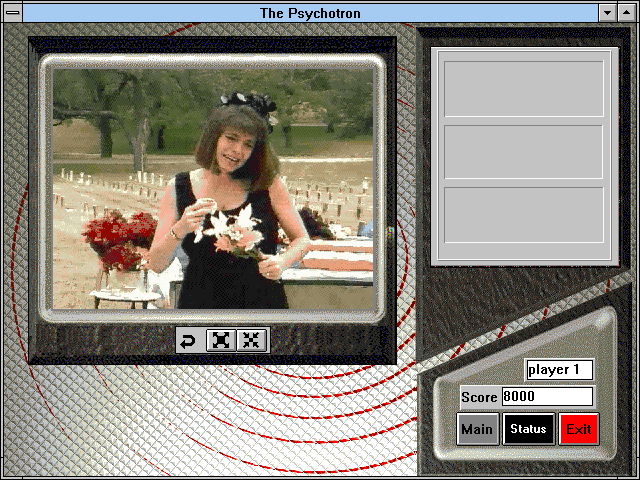Select the bottom empty response panel
Image resolution: width=640 pixels, height=480 pixels.
pos(524,215)
